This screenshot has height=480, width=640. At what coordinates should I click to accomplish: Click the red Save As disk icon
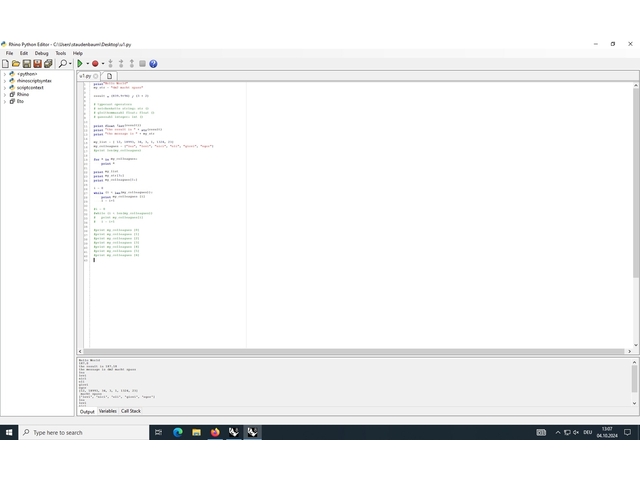point(38,64)
